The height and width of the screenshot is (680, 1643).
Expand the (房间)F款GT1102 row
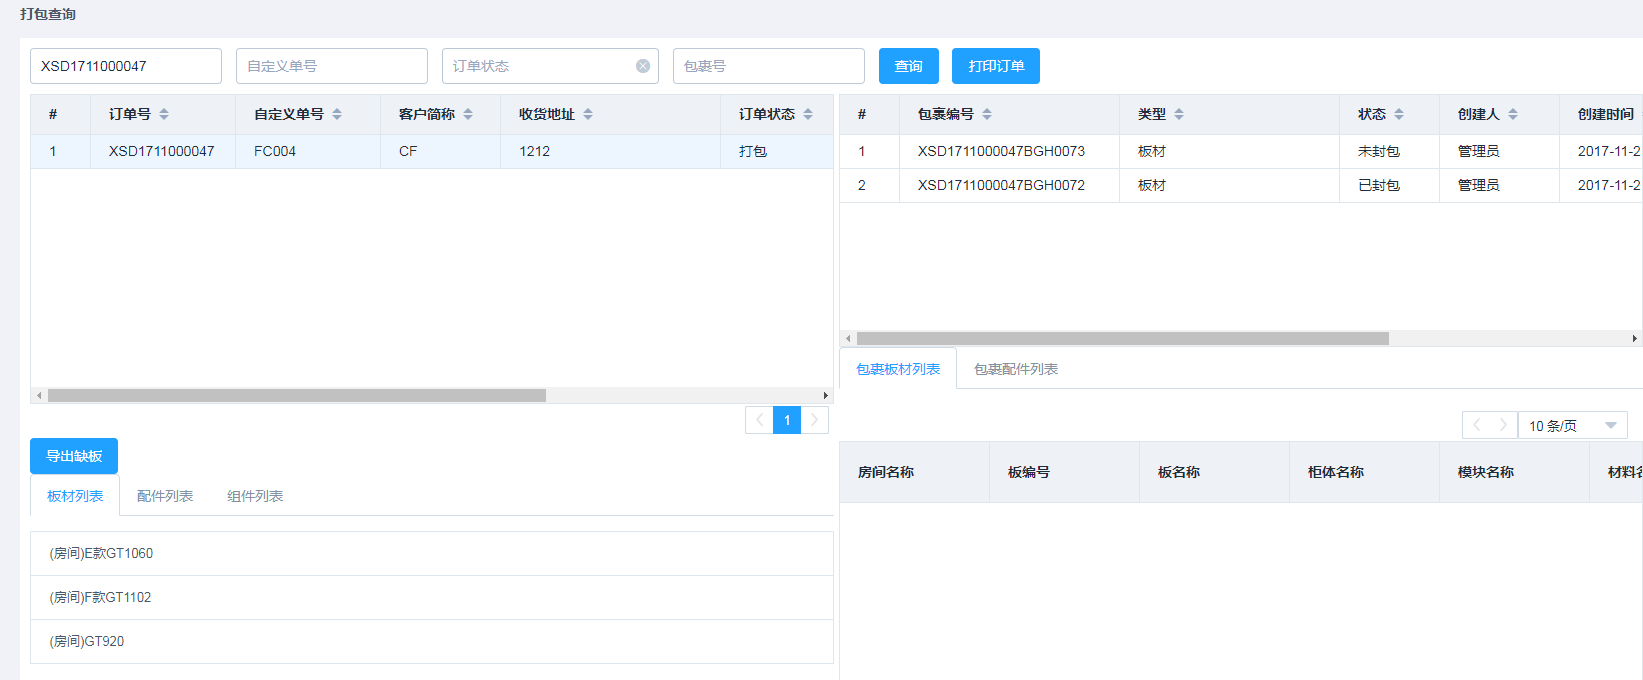point(431,597)
